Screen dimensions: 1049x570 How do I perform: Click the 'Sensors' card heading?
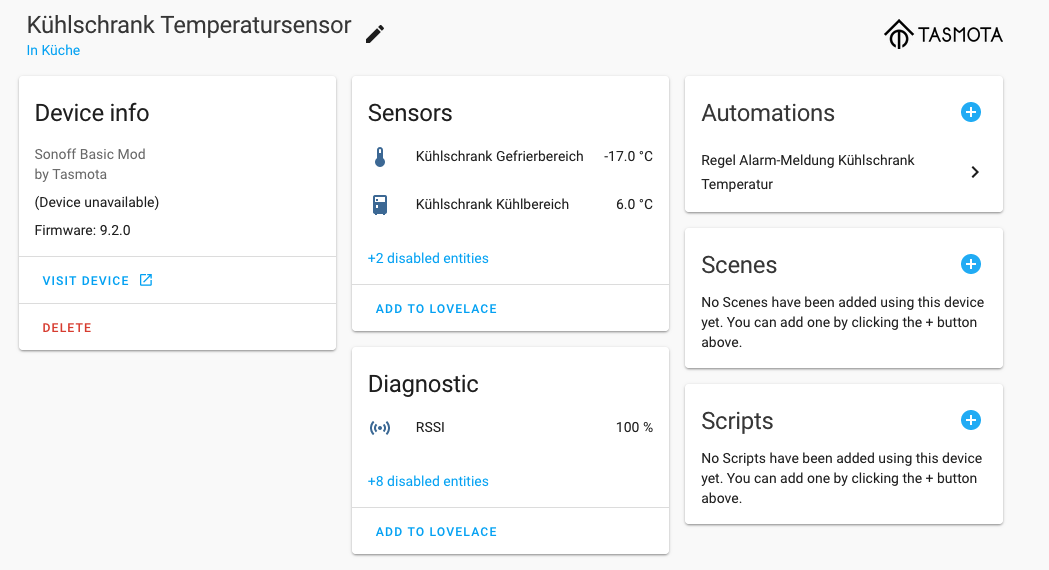click(410, 113)
